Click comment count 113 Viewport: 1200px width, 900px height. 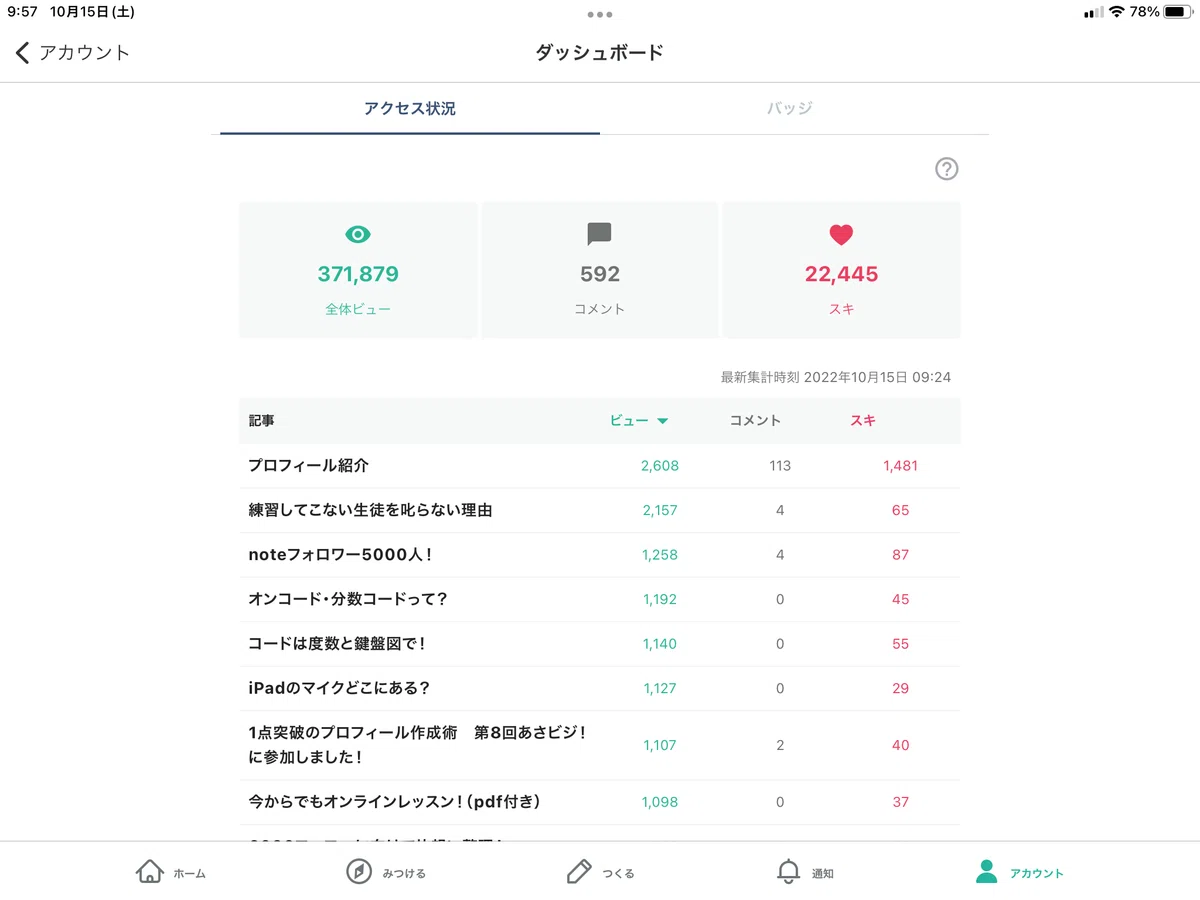click(x=780, y=465)
